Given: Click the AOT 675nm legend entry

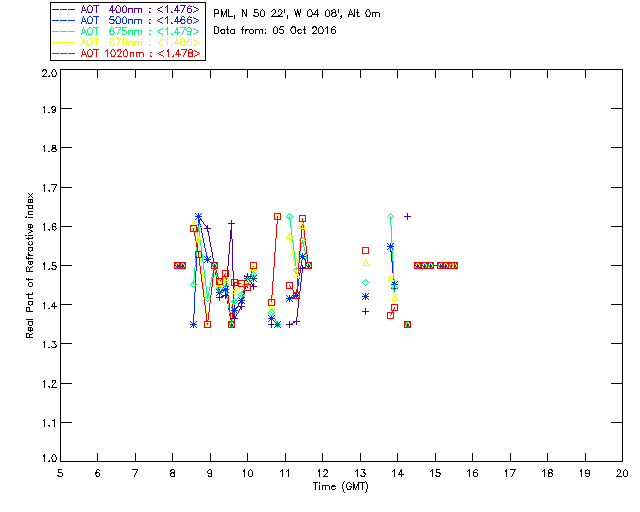Looking at the screenshot, I should pyautogui.click(x=126, y=31).
